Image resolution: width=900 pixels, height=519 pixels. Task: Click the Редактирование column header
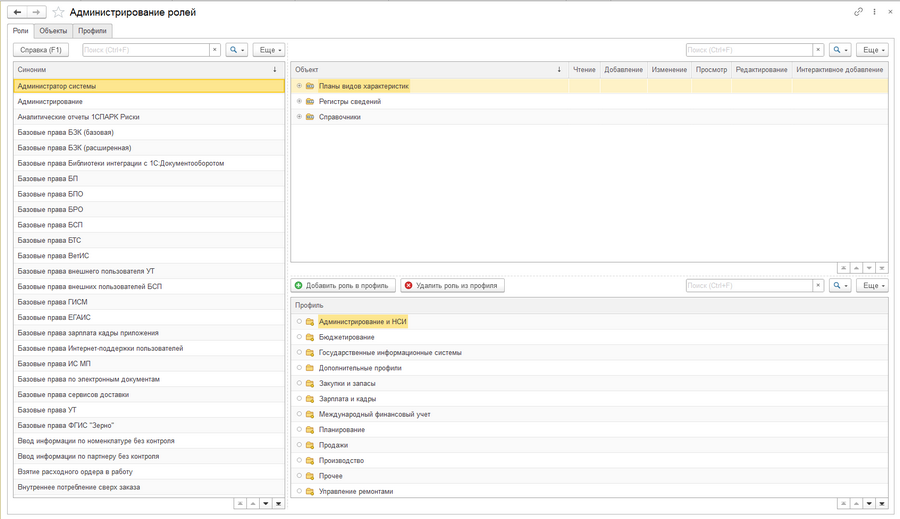(x=762, y=69)
